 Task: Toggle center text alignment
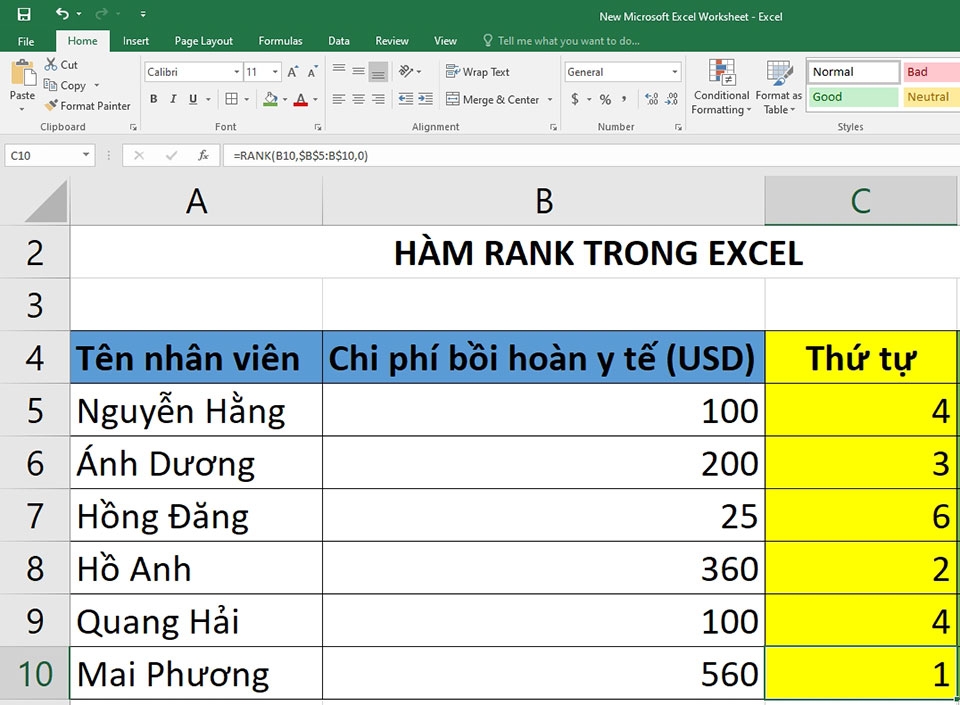point(358,99)
